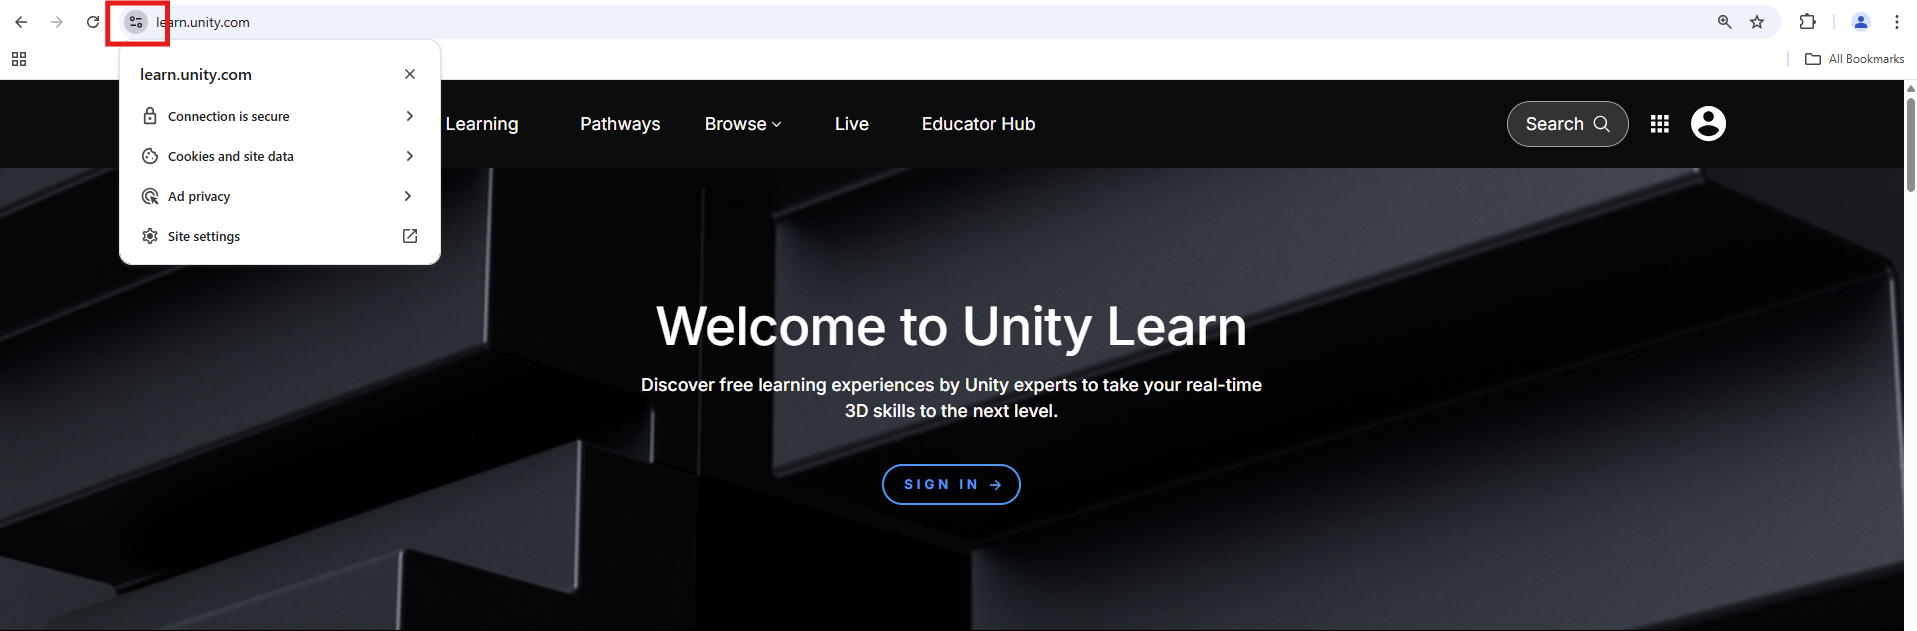Expand the Ad privacy section
This screenshot has height=631, width=1917.
tap(279, 196)
